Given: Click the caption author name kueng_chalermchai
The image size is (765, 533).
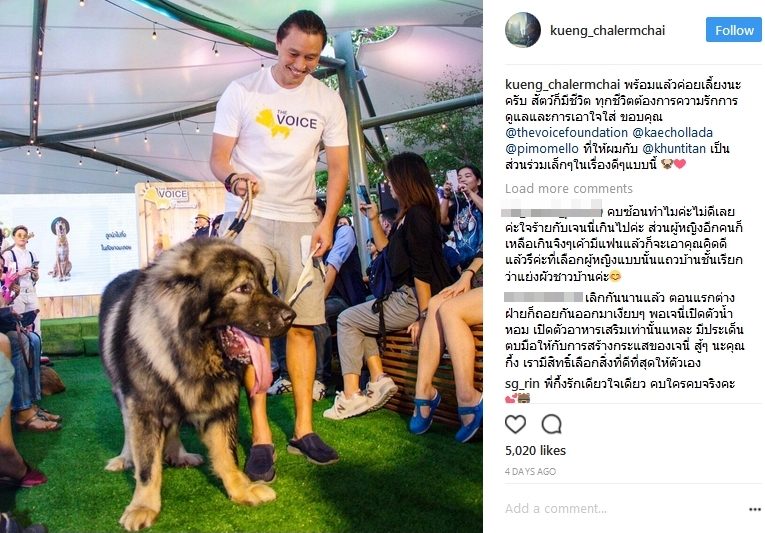Looking at the screenshot, I should point(562,85).
